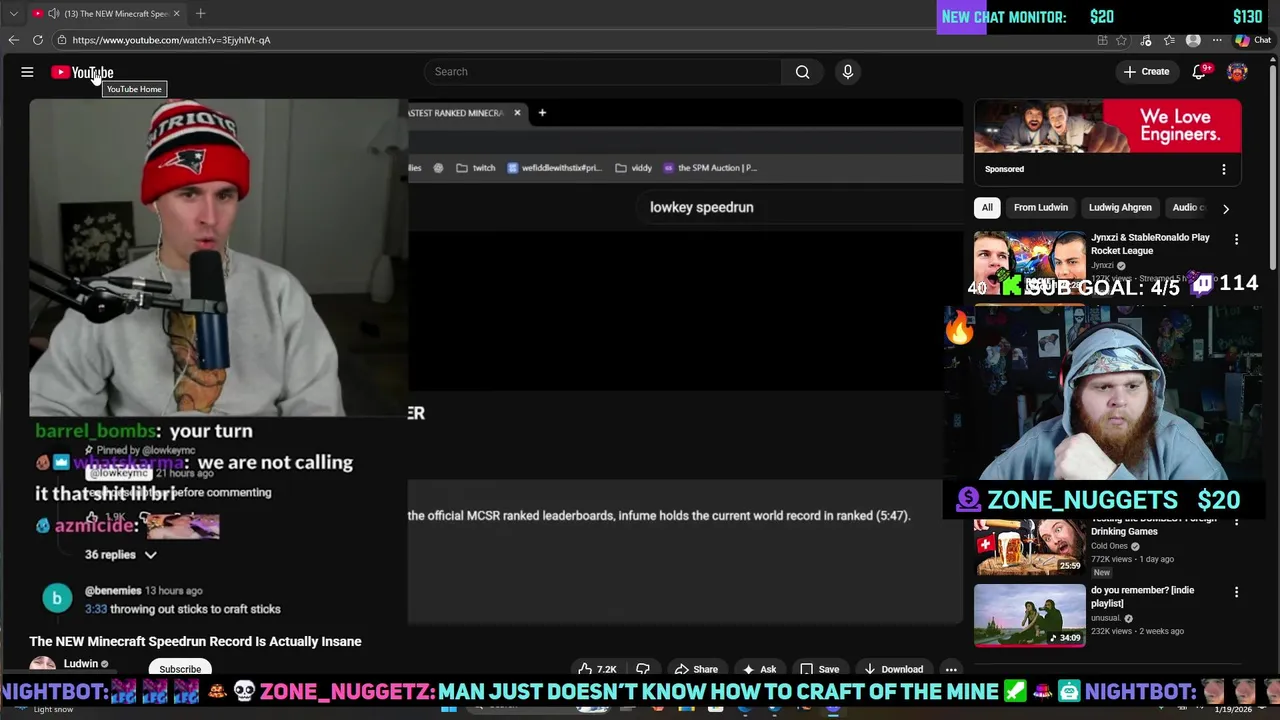The height and width of the screenshot is (720, 1280).
Task: Reload the page with the refresh icon
Action: coord(38,40)
